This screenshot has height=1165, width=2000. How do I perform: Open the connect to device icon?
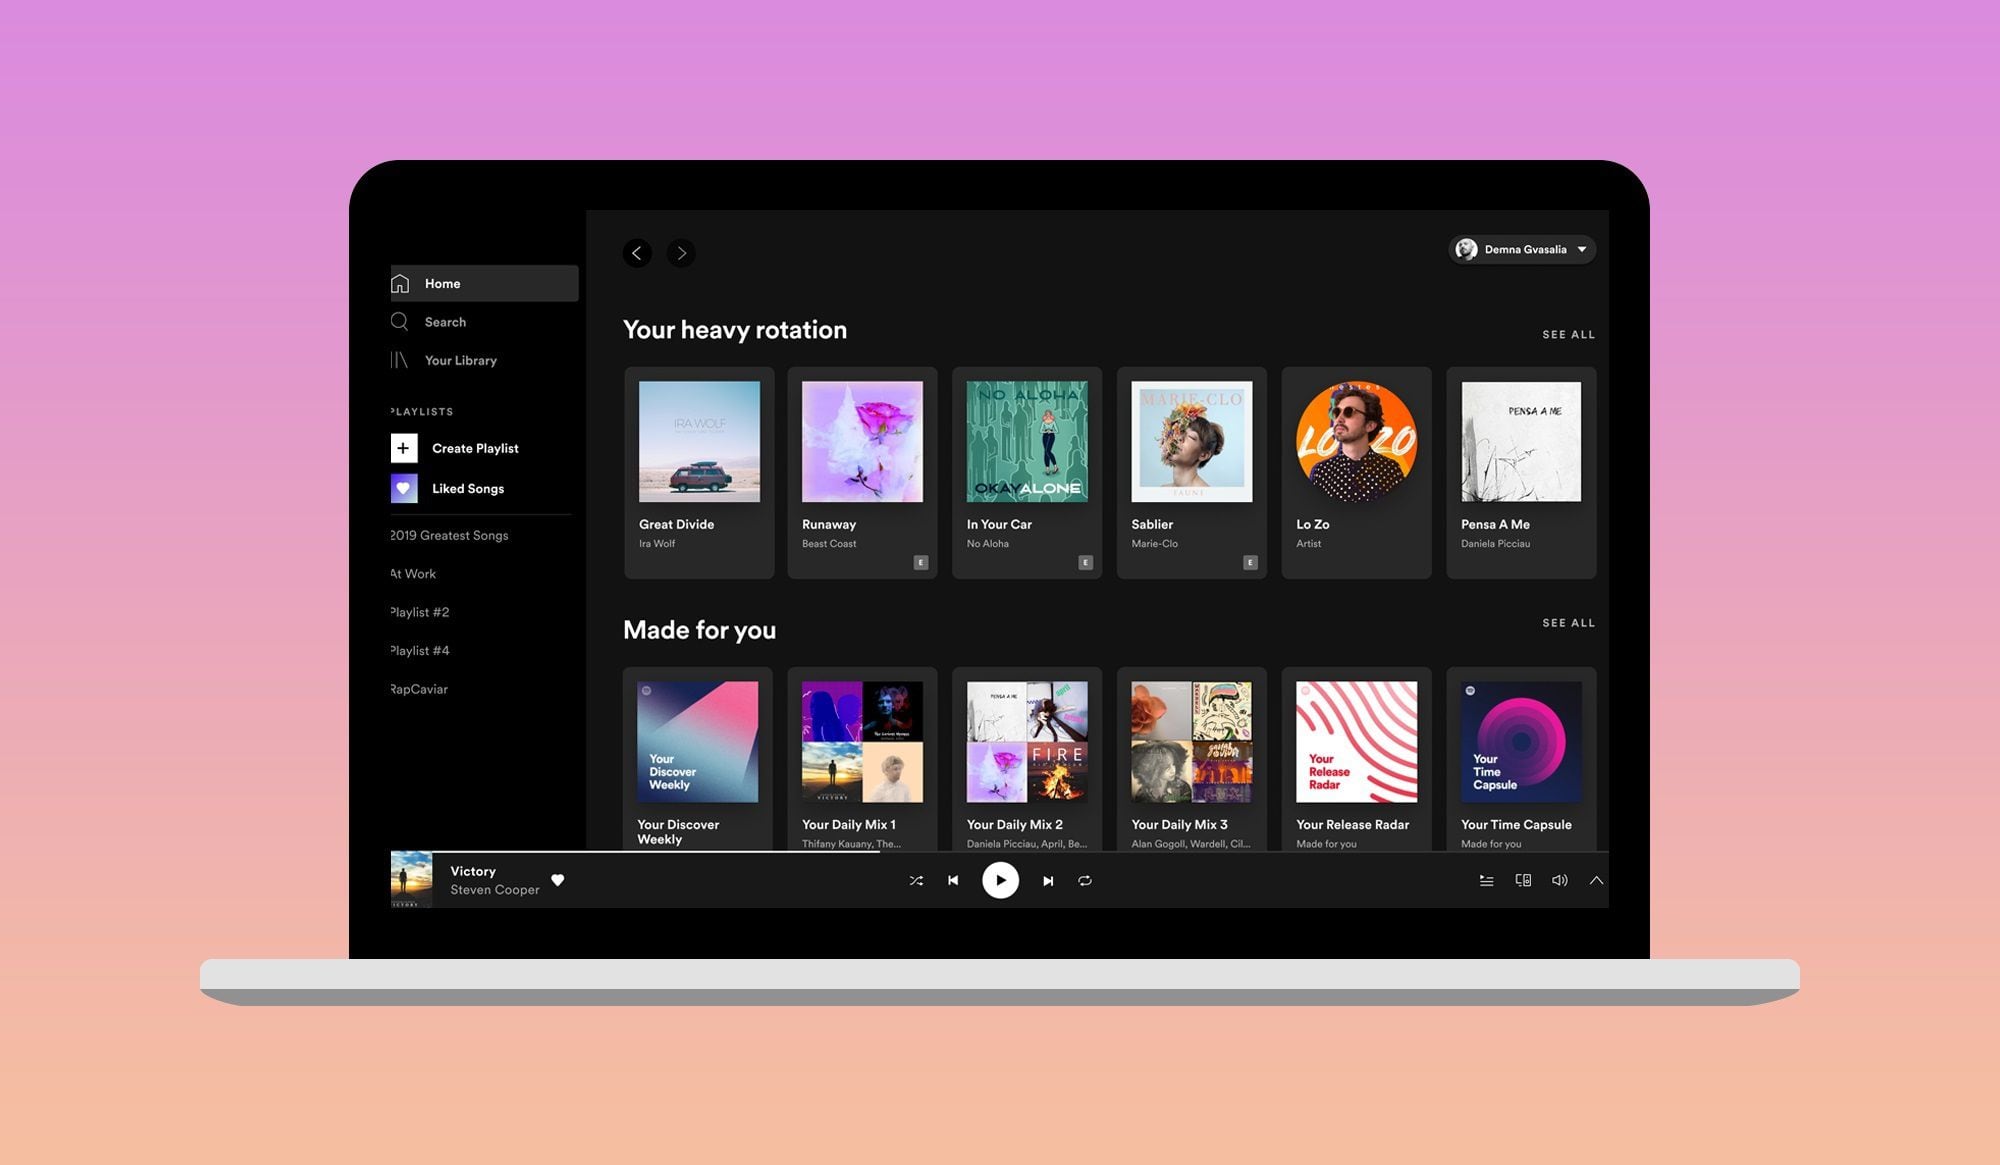pos(1523,881)
